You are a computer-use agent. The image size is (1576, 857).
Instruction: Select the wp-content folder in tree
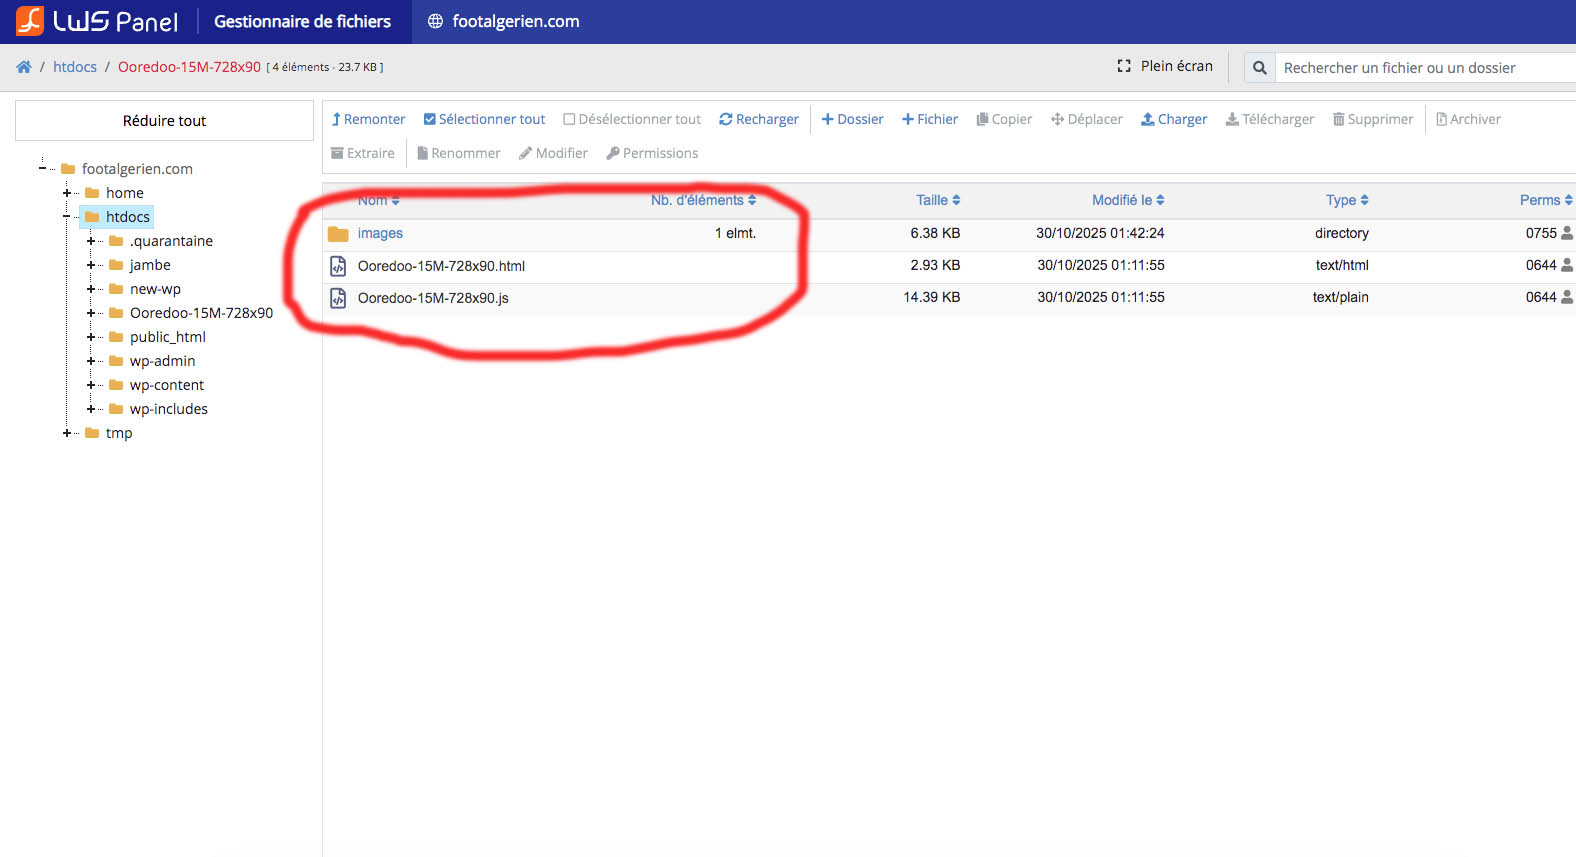click(x=167, y=385)
